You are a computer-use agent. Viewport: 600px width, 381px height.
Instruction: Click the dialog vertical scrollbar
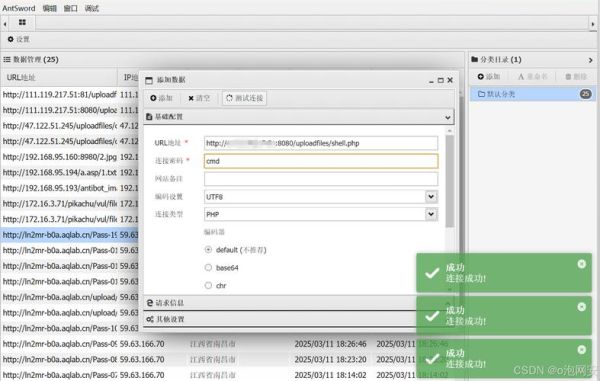(x=450, y=181)
